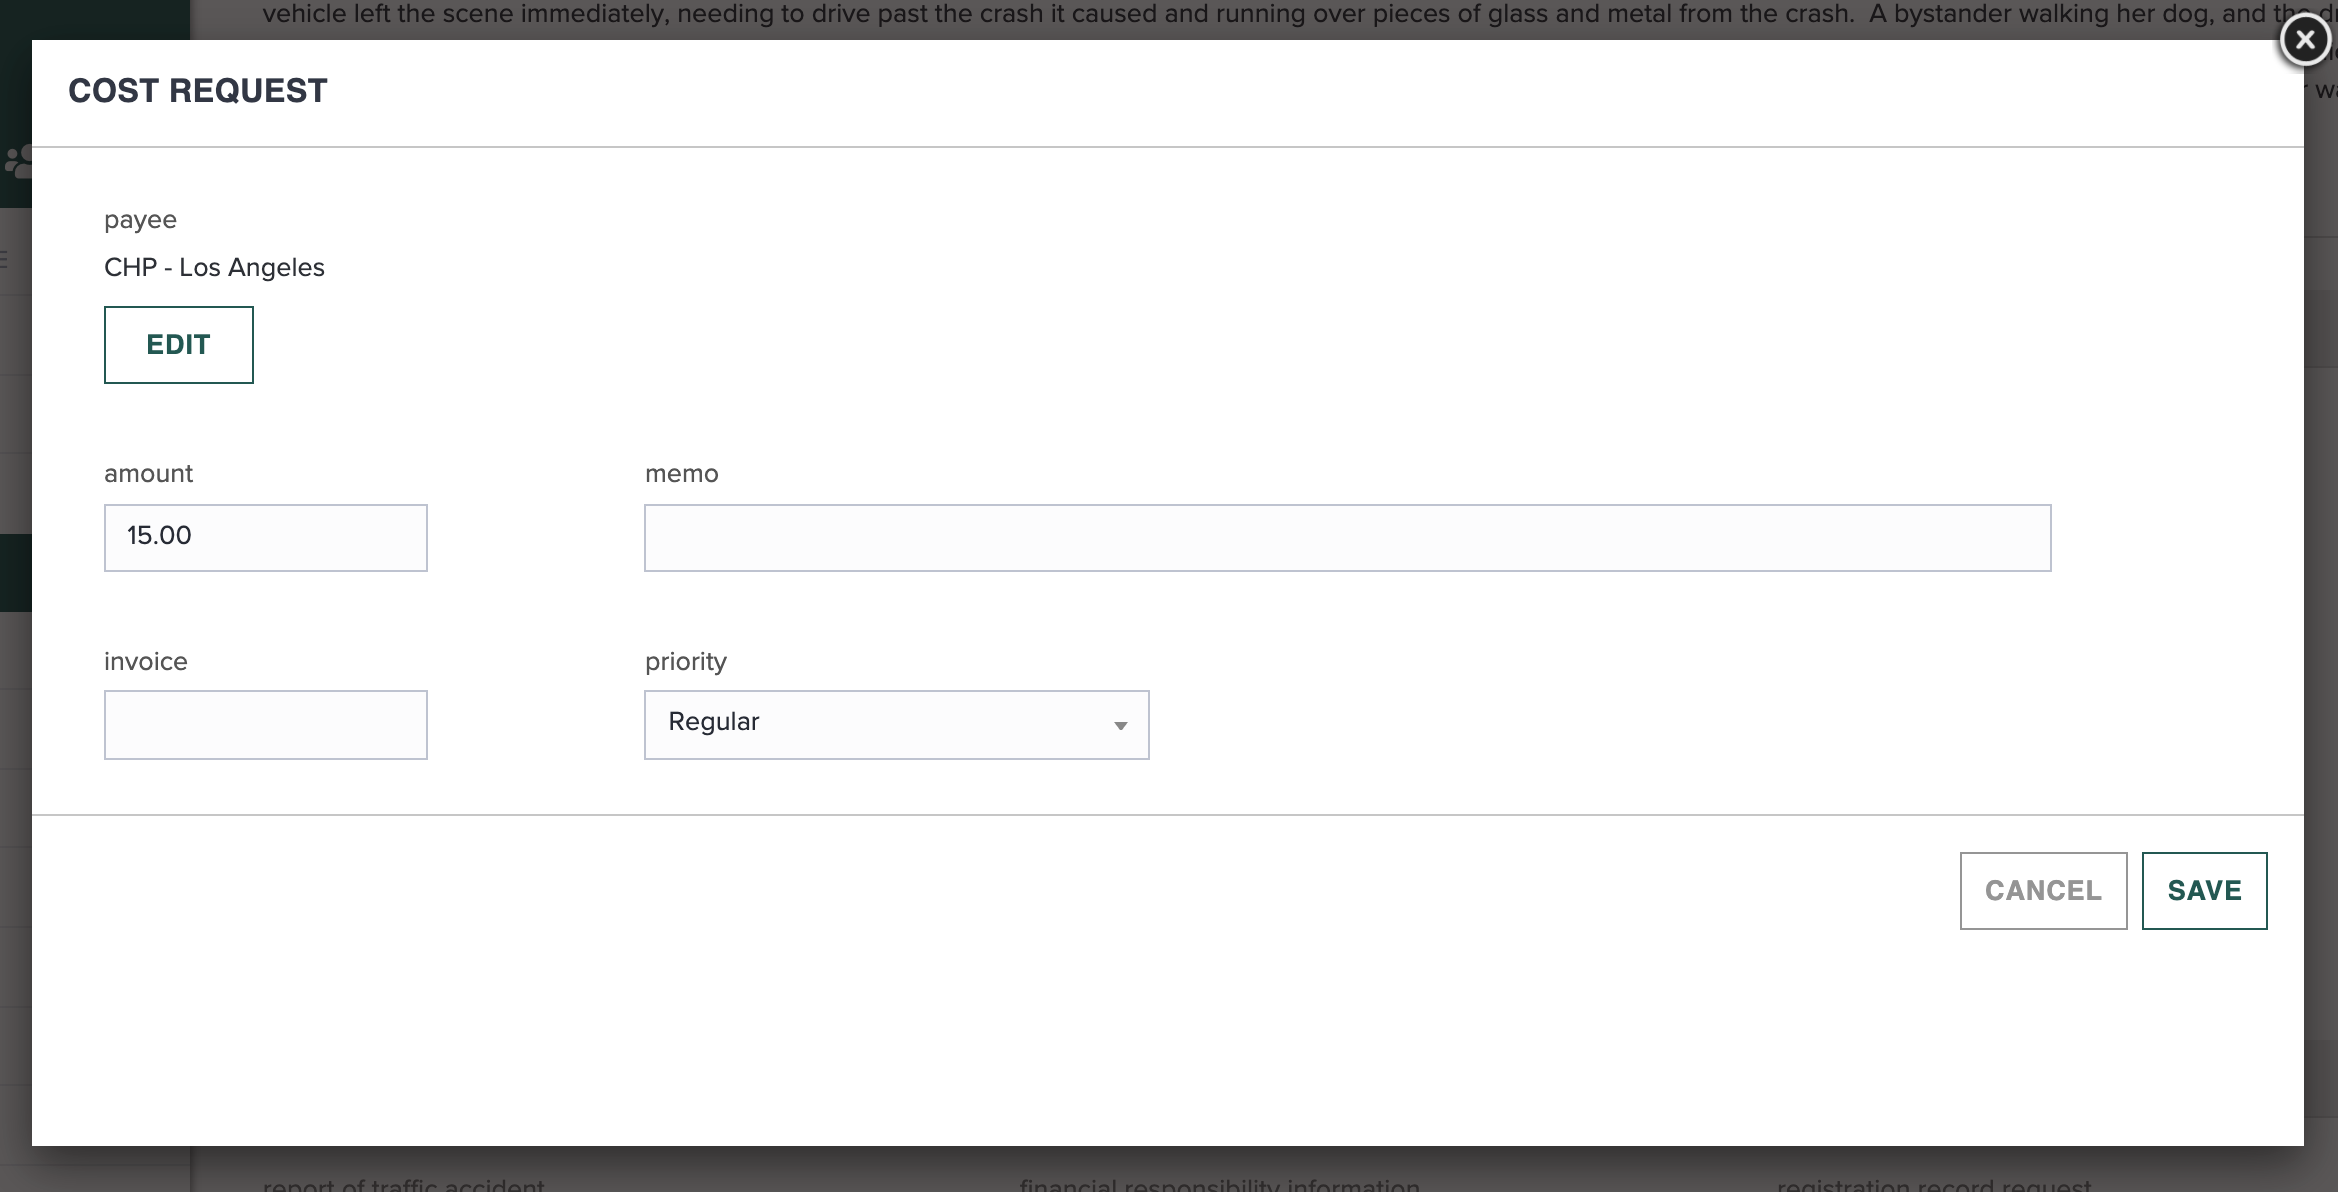Close the Cost Request dialog with X icon
The image size is (2338, 1192).
[2305, 40]
